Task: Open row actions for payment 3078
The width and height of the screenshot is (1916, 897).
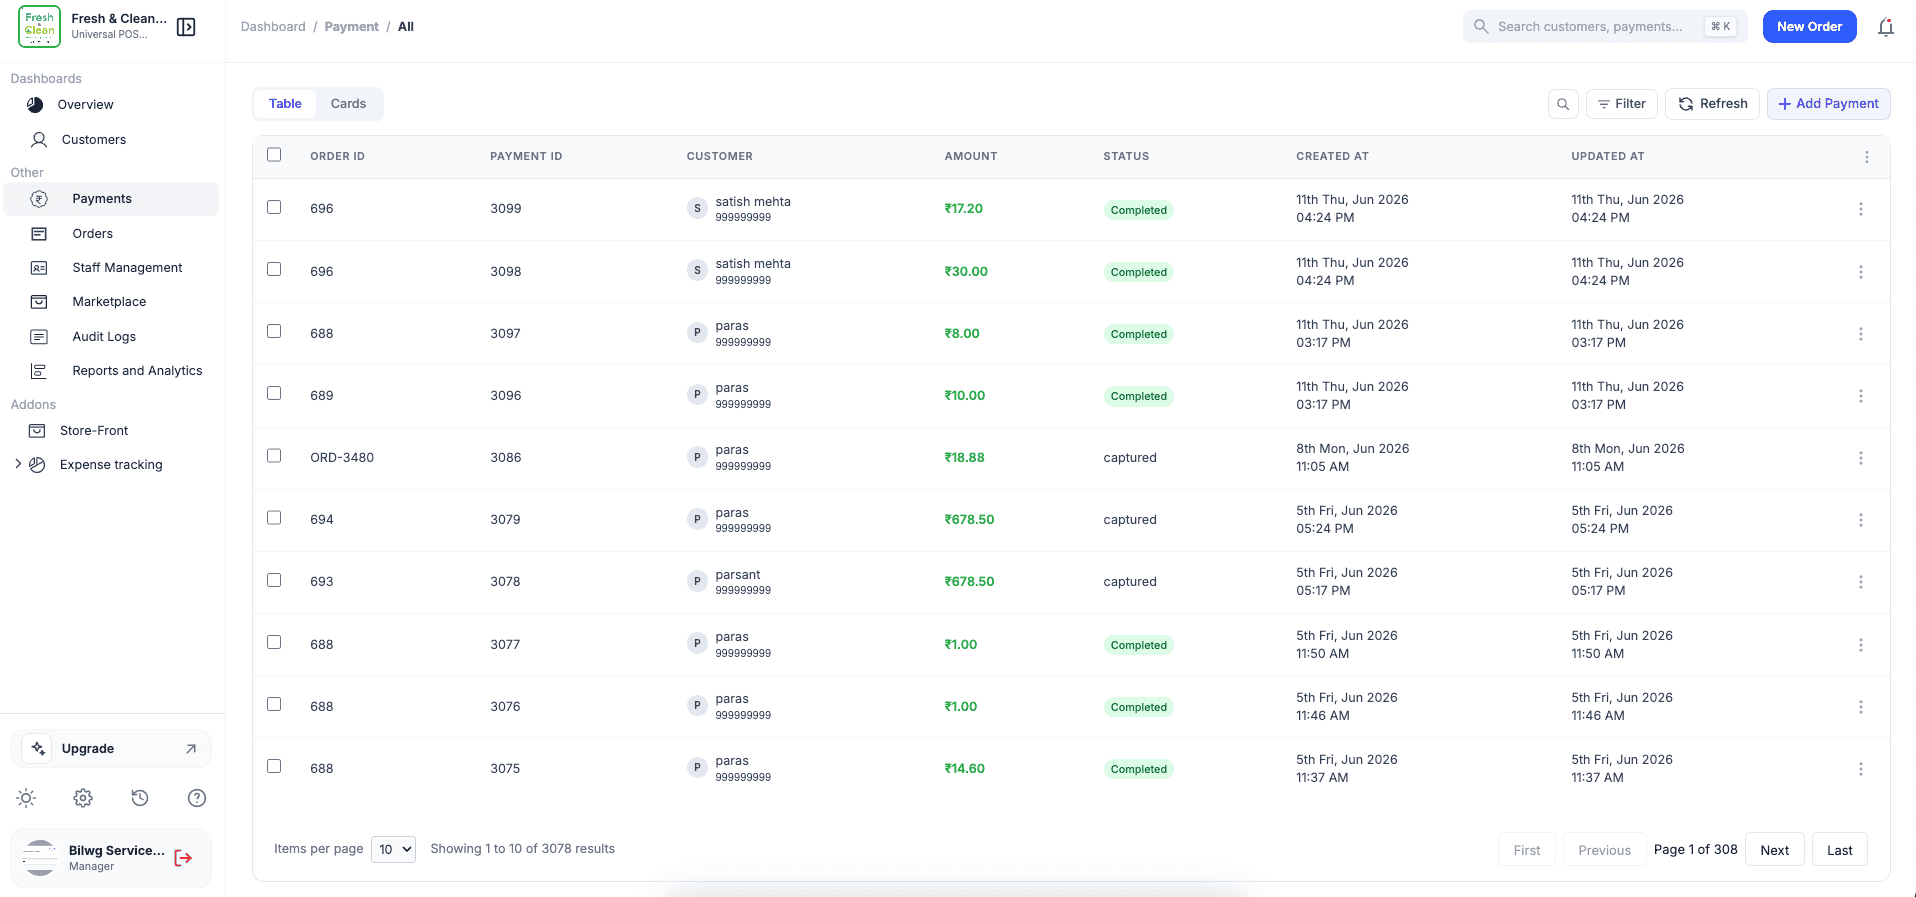Action: click(x=1861, y=582)
